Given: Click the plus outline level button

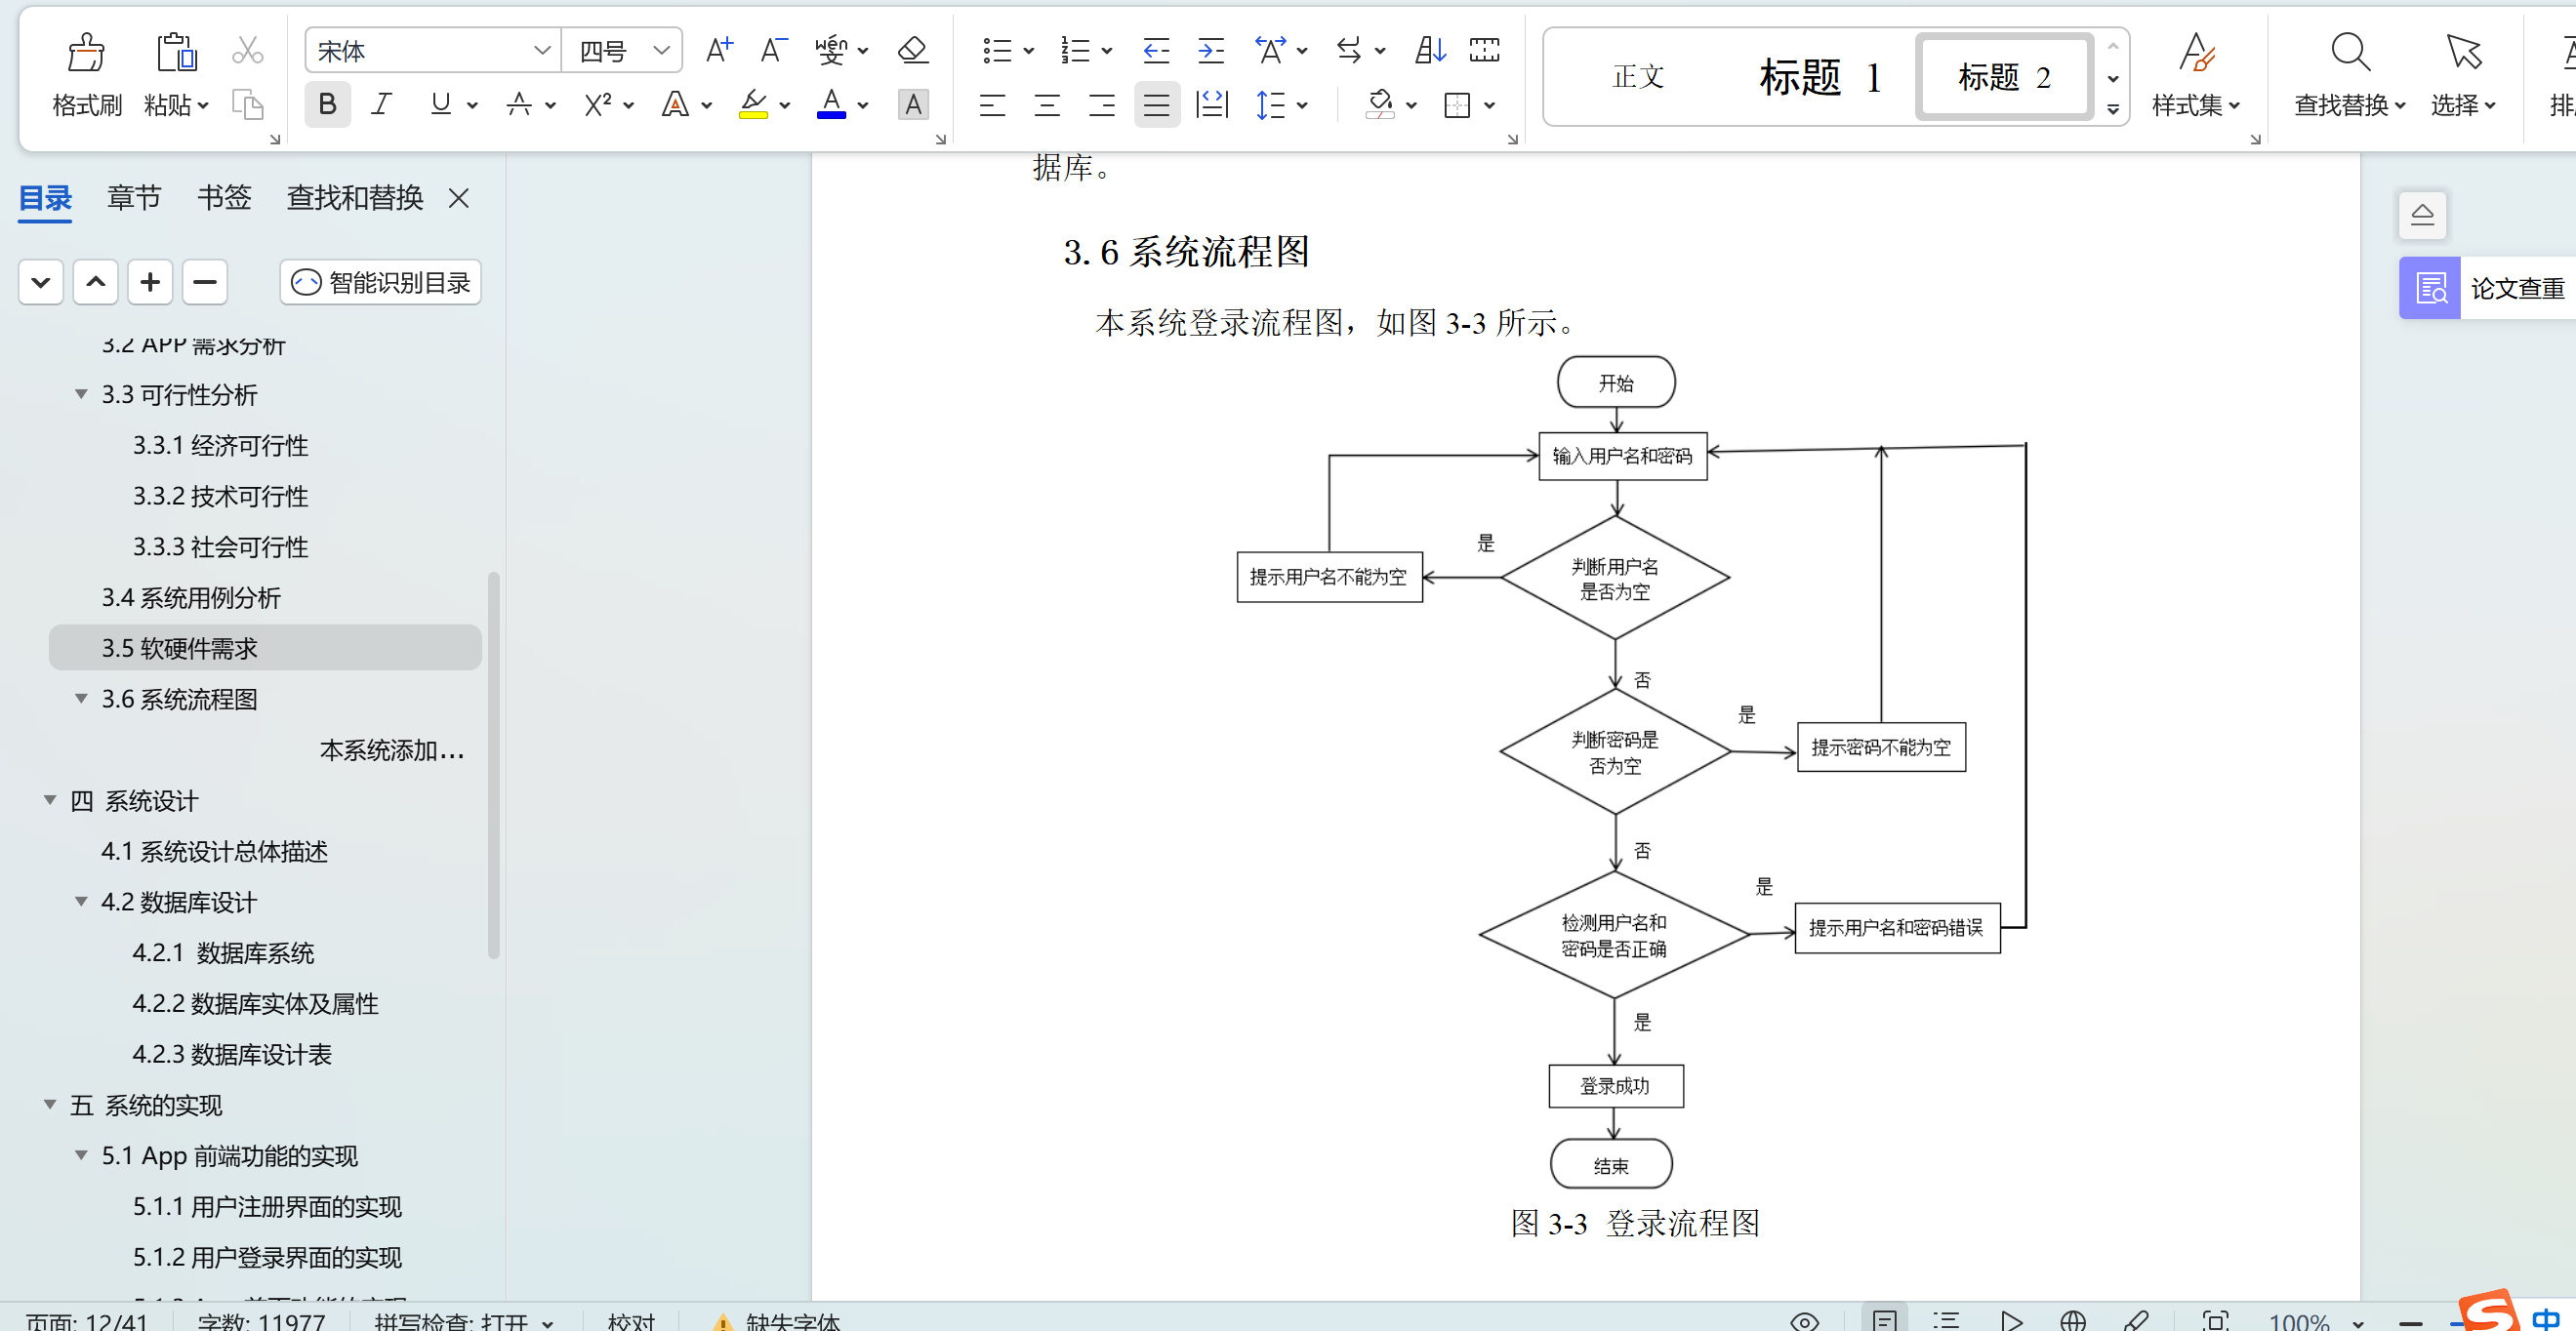Looking at the screenshot, I should pos(150,282).
